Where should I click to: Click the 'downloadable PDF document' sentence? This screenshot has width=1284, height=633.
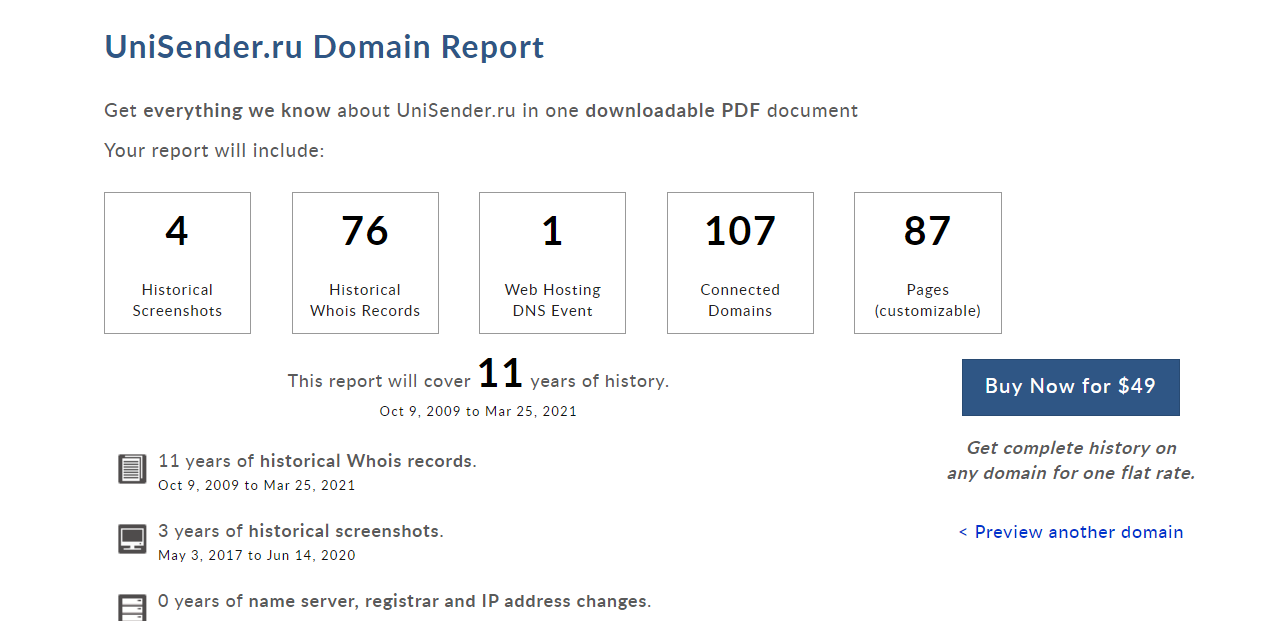pyautogui.click(x=481, y=110)
